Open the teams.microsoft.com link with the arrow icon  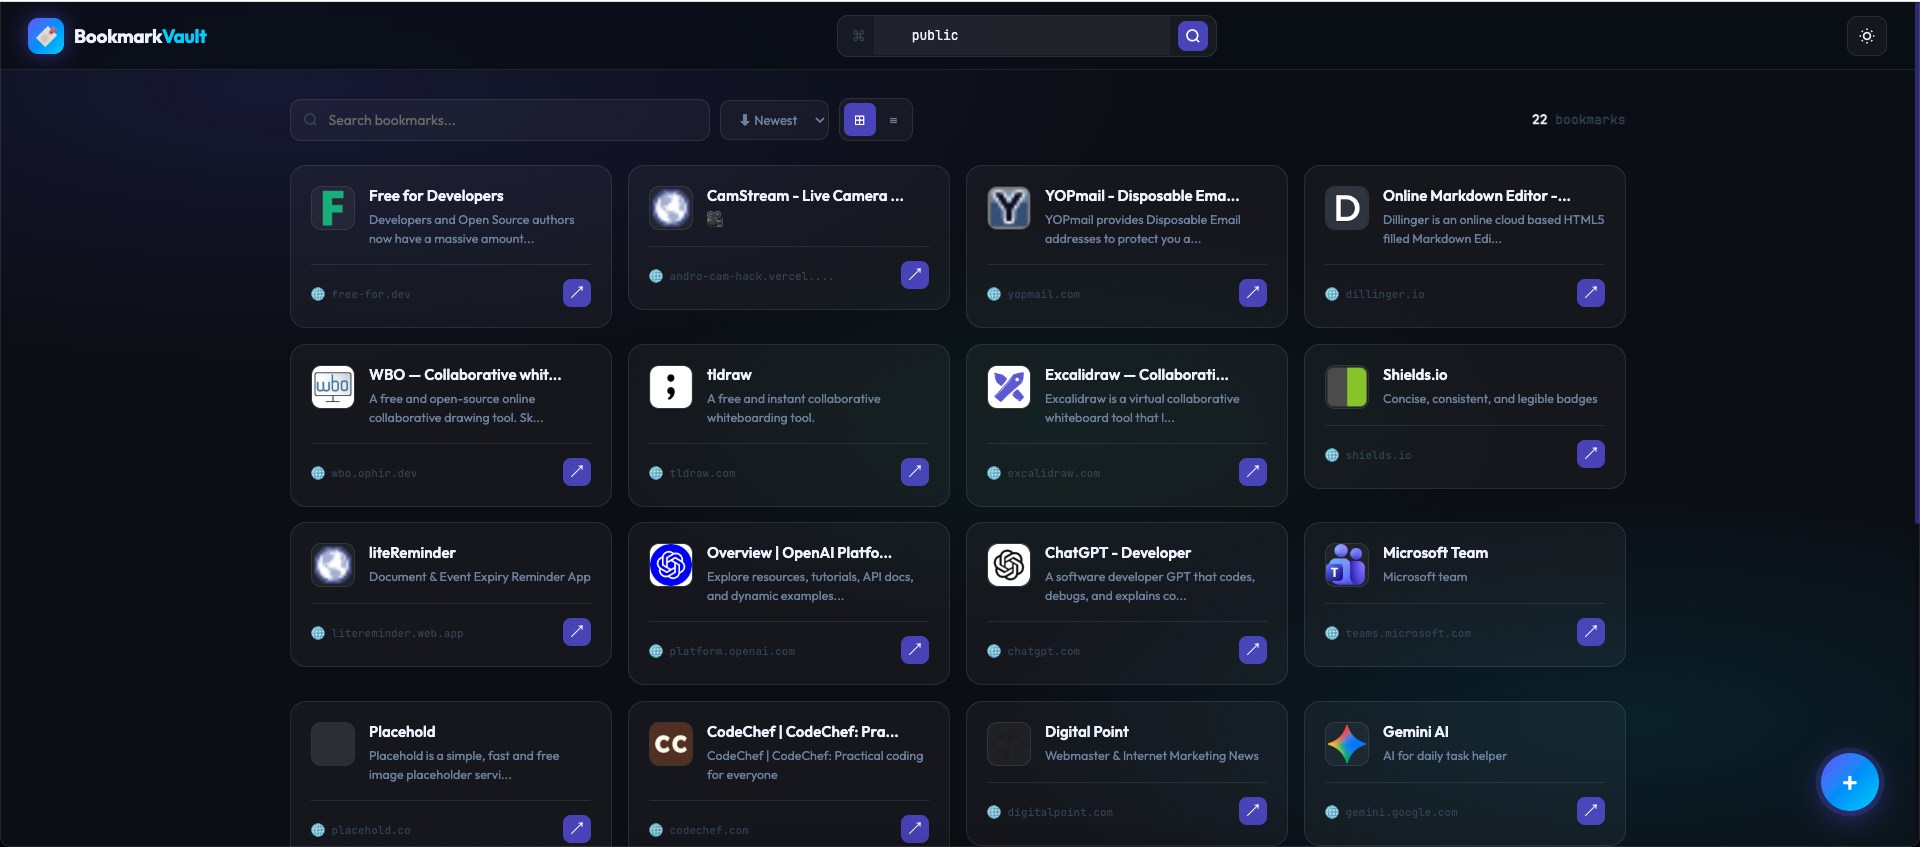pos(1591,632)
